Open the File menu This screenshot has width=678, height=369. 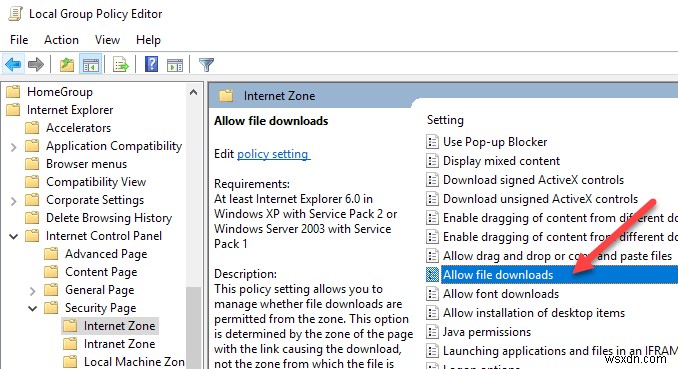pos(19,40)
